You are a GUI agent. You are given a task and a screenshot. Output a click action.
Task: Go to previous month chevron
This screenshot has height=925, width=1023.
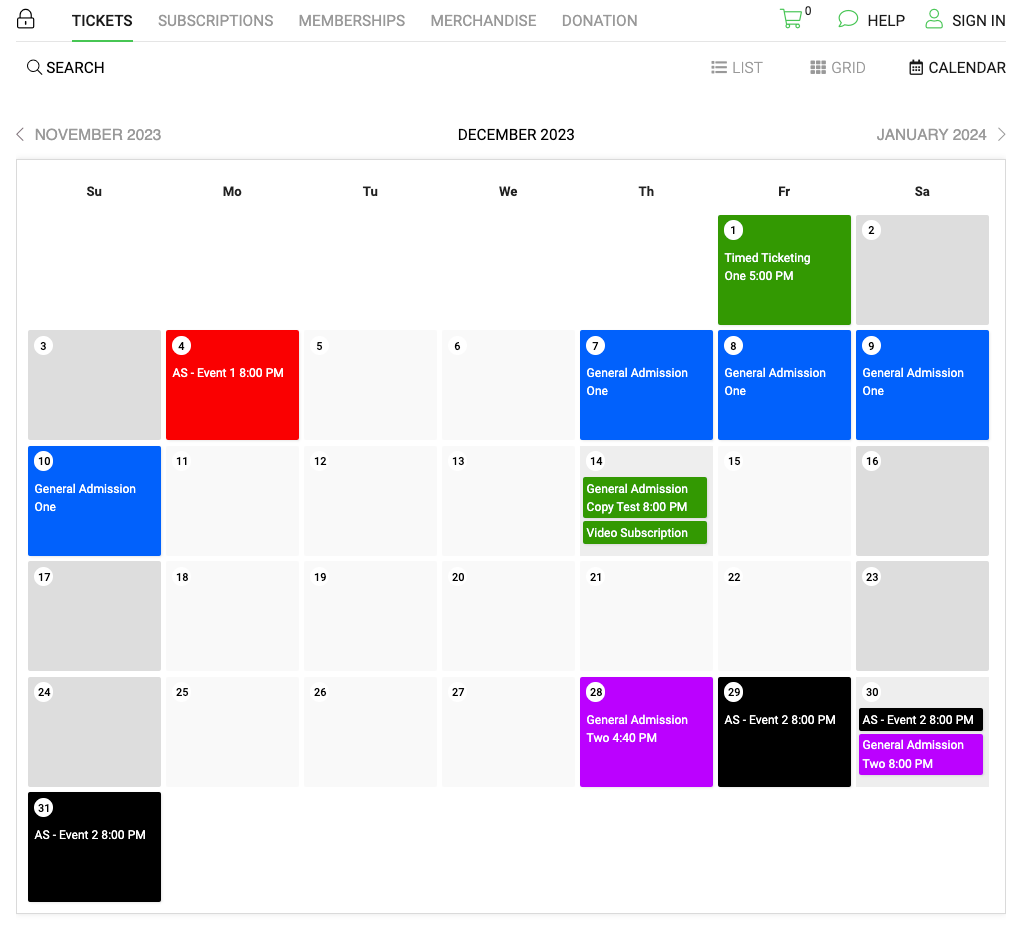(20, 134)
